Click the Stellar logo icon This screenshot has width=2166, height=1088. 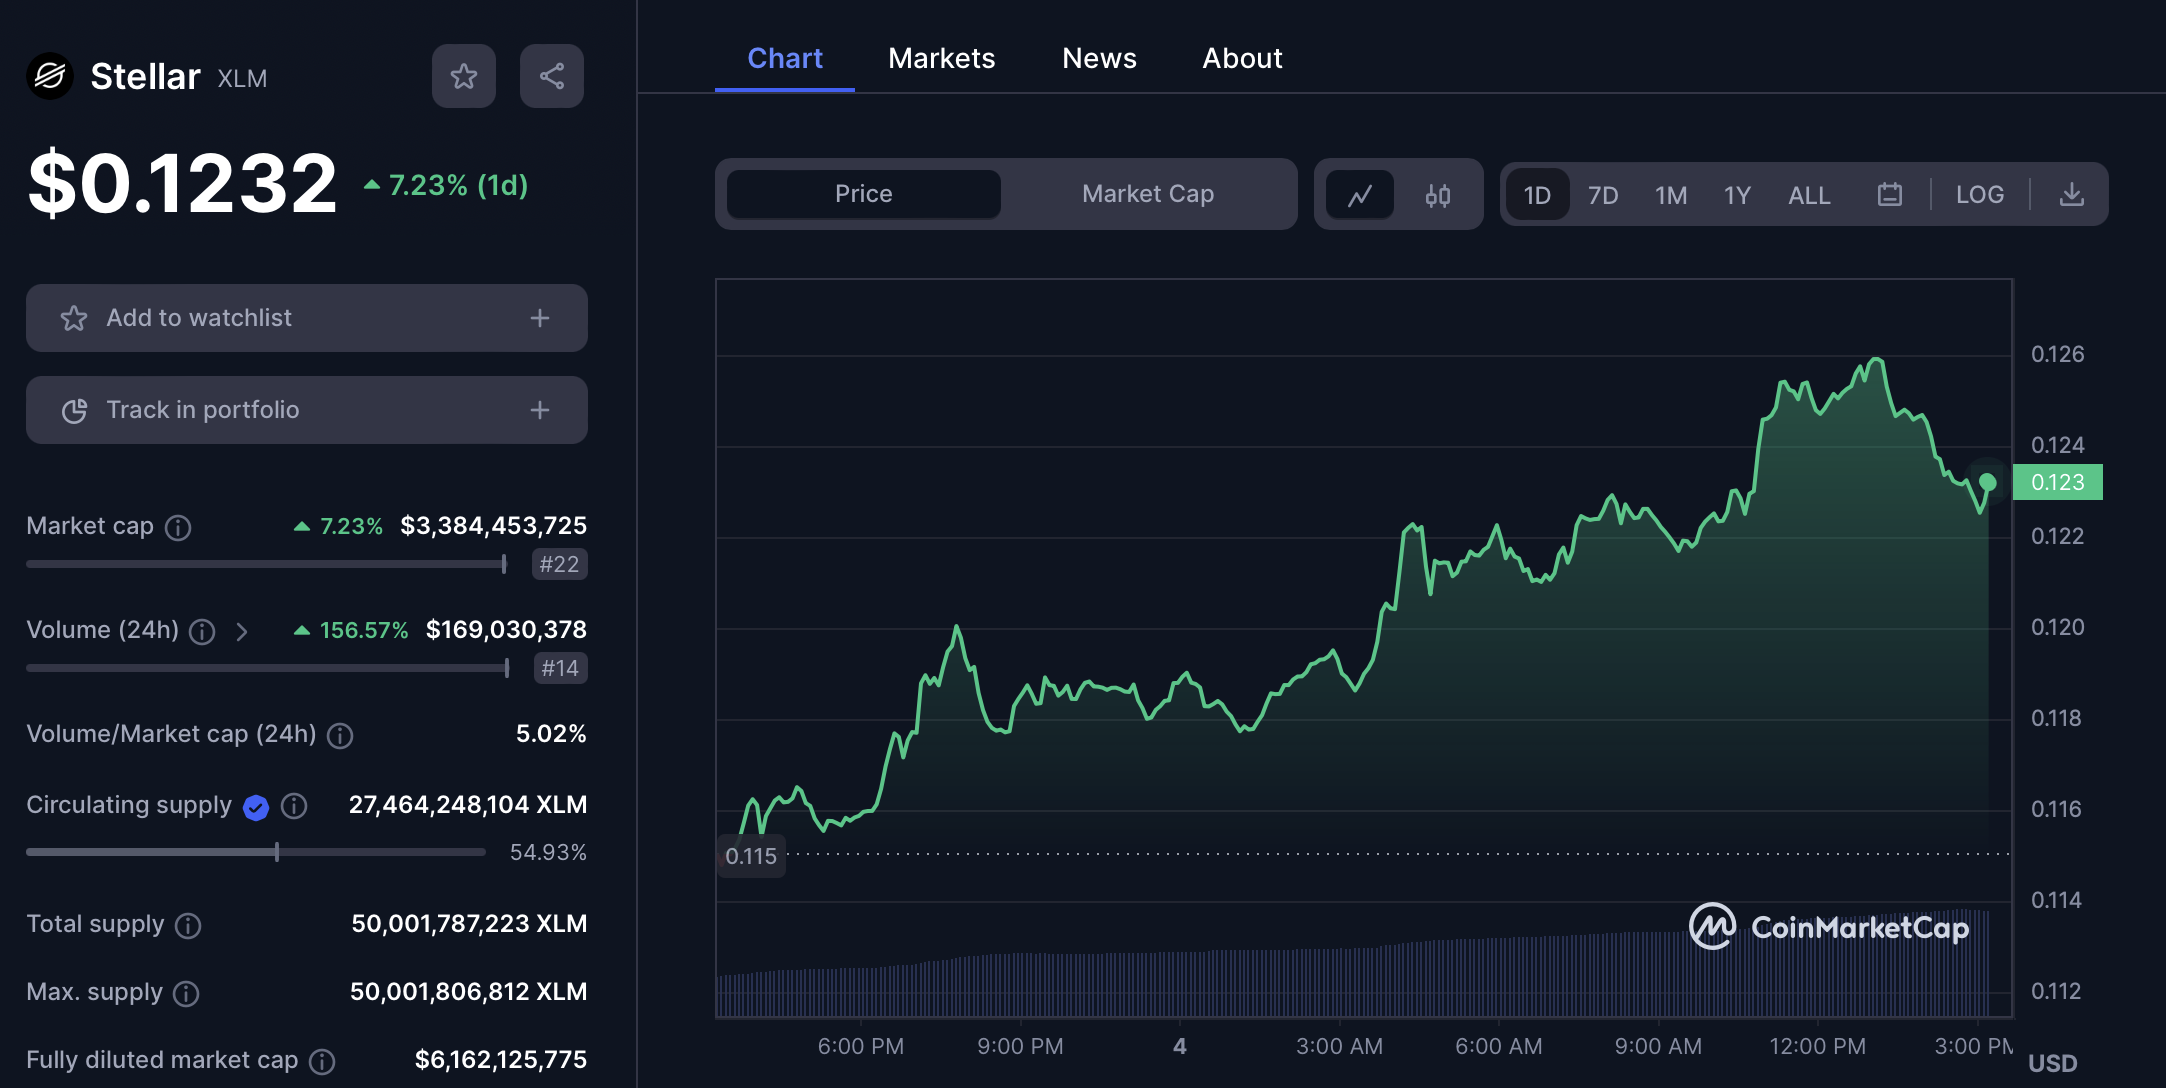[50, 76]
